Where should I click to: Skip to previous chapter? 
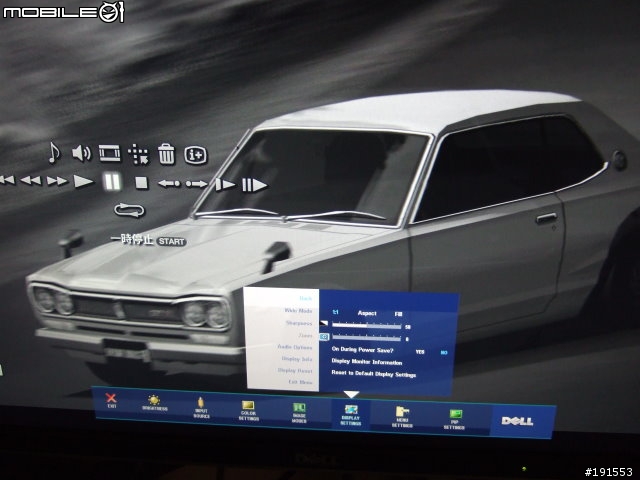(x=7, y=180)
